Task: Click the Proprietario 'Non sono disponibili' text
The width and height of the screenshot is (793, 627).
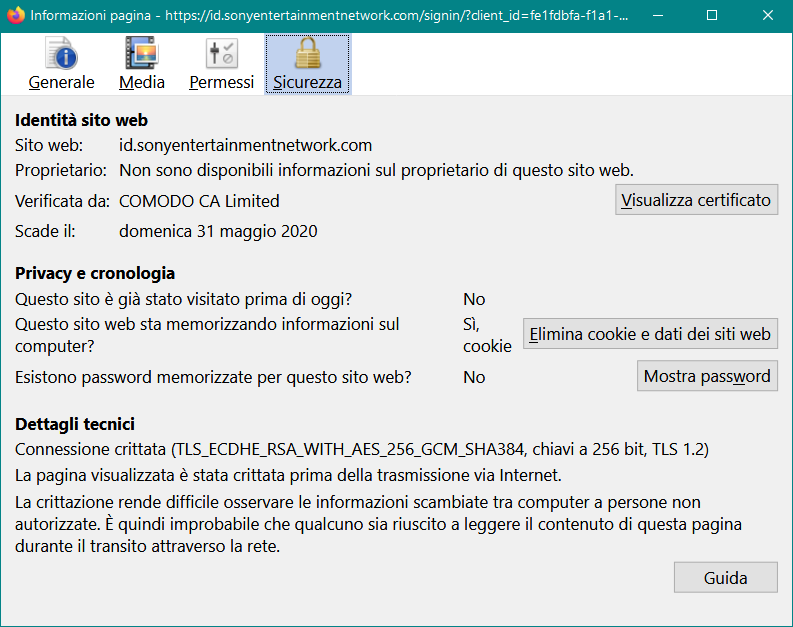Action: (x=376, y=170)
